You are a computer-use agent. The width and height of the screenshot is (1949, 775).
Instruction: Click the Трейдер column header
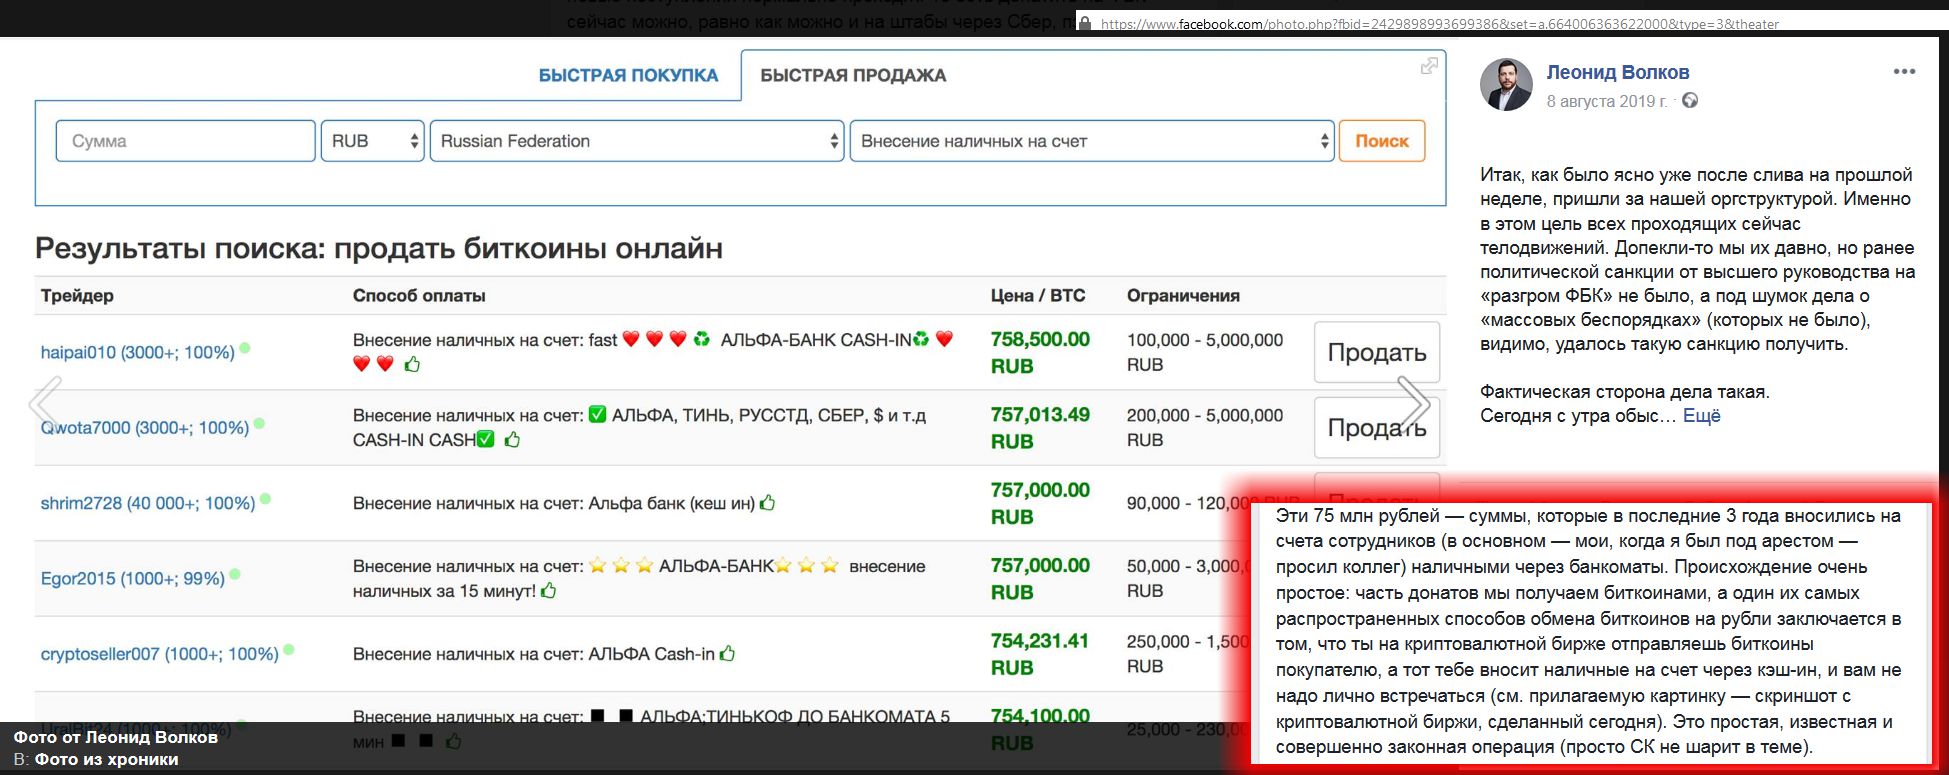[x=77, y=296]
